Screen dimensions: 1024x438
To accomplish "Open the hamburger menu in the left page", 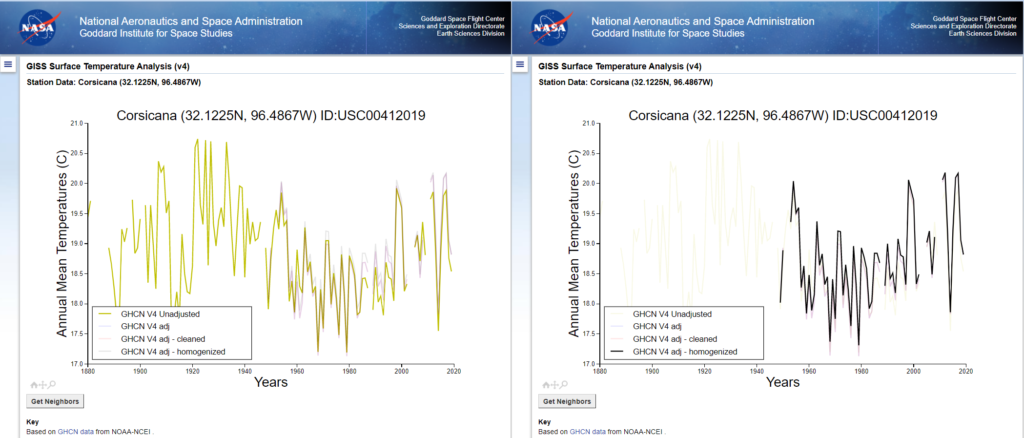I will tap(7, 64).
